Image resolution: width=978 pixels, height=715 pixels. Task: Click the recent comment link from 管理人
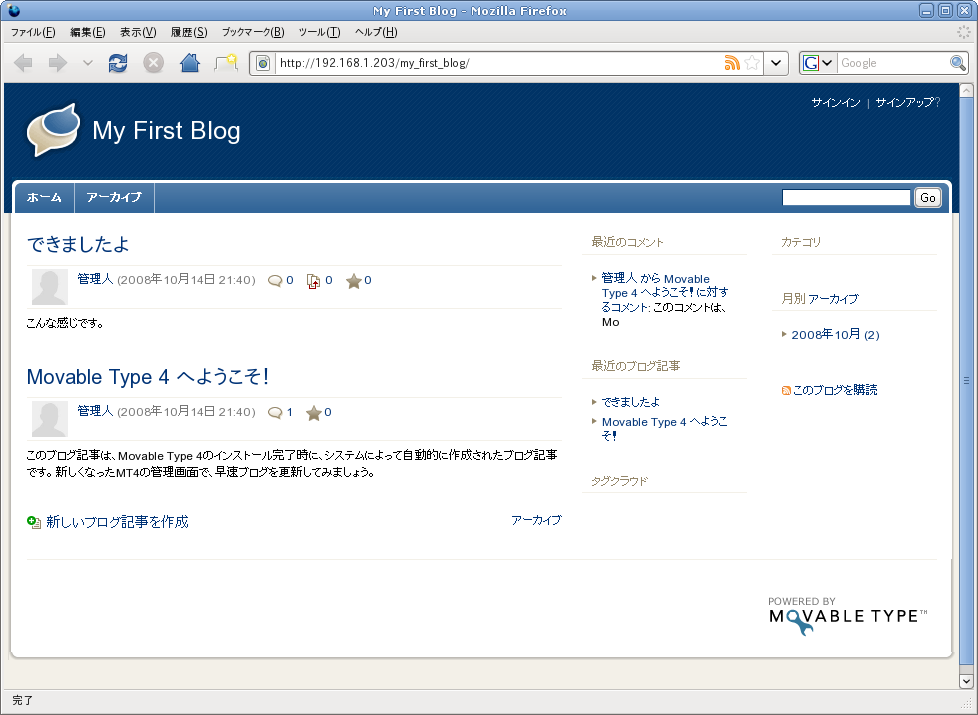(664, 293)
